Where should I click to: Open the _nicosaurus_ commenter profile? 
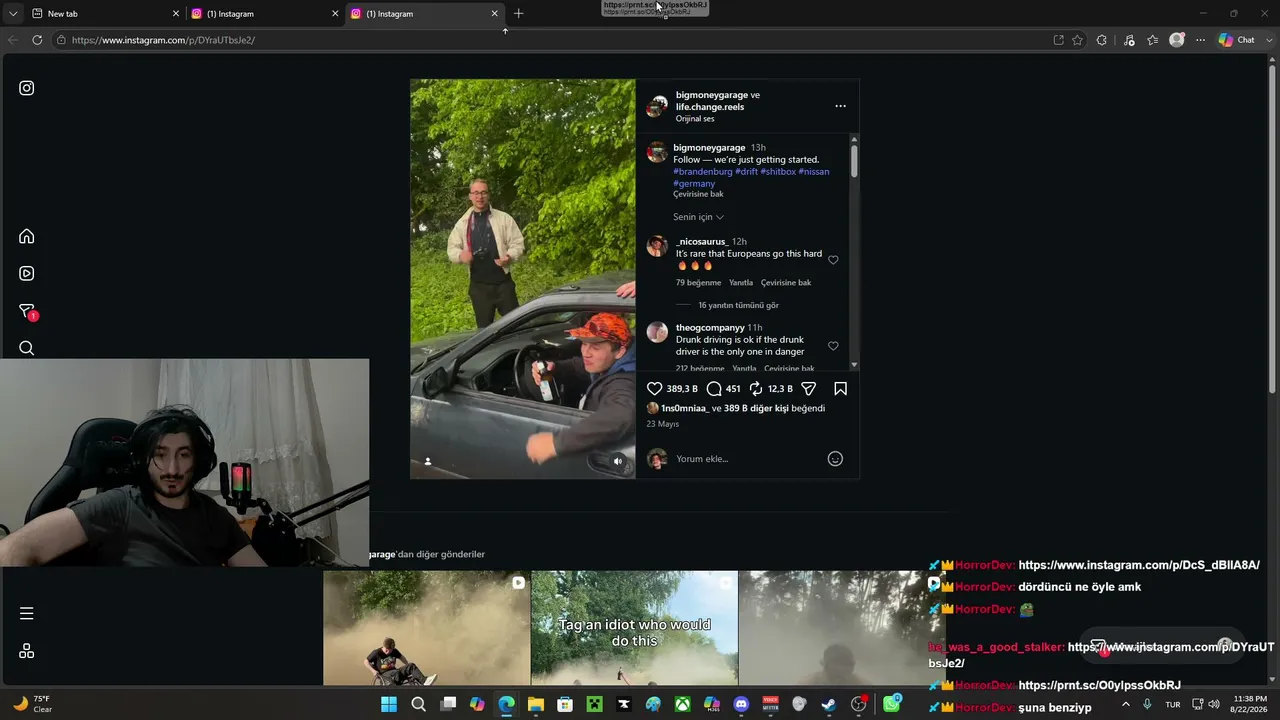click(702, 242)
